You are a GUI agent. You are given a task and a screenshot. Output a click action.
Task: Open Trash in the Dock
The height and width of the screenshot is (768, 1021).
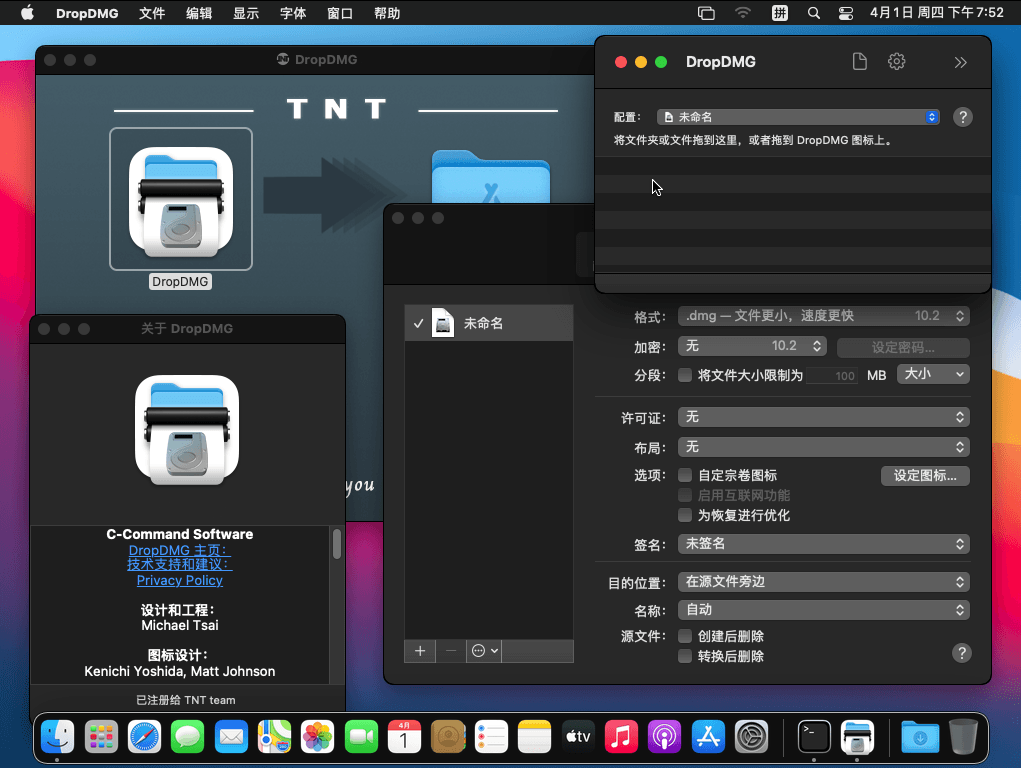[963, 737]
